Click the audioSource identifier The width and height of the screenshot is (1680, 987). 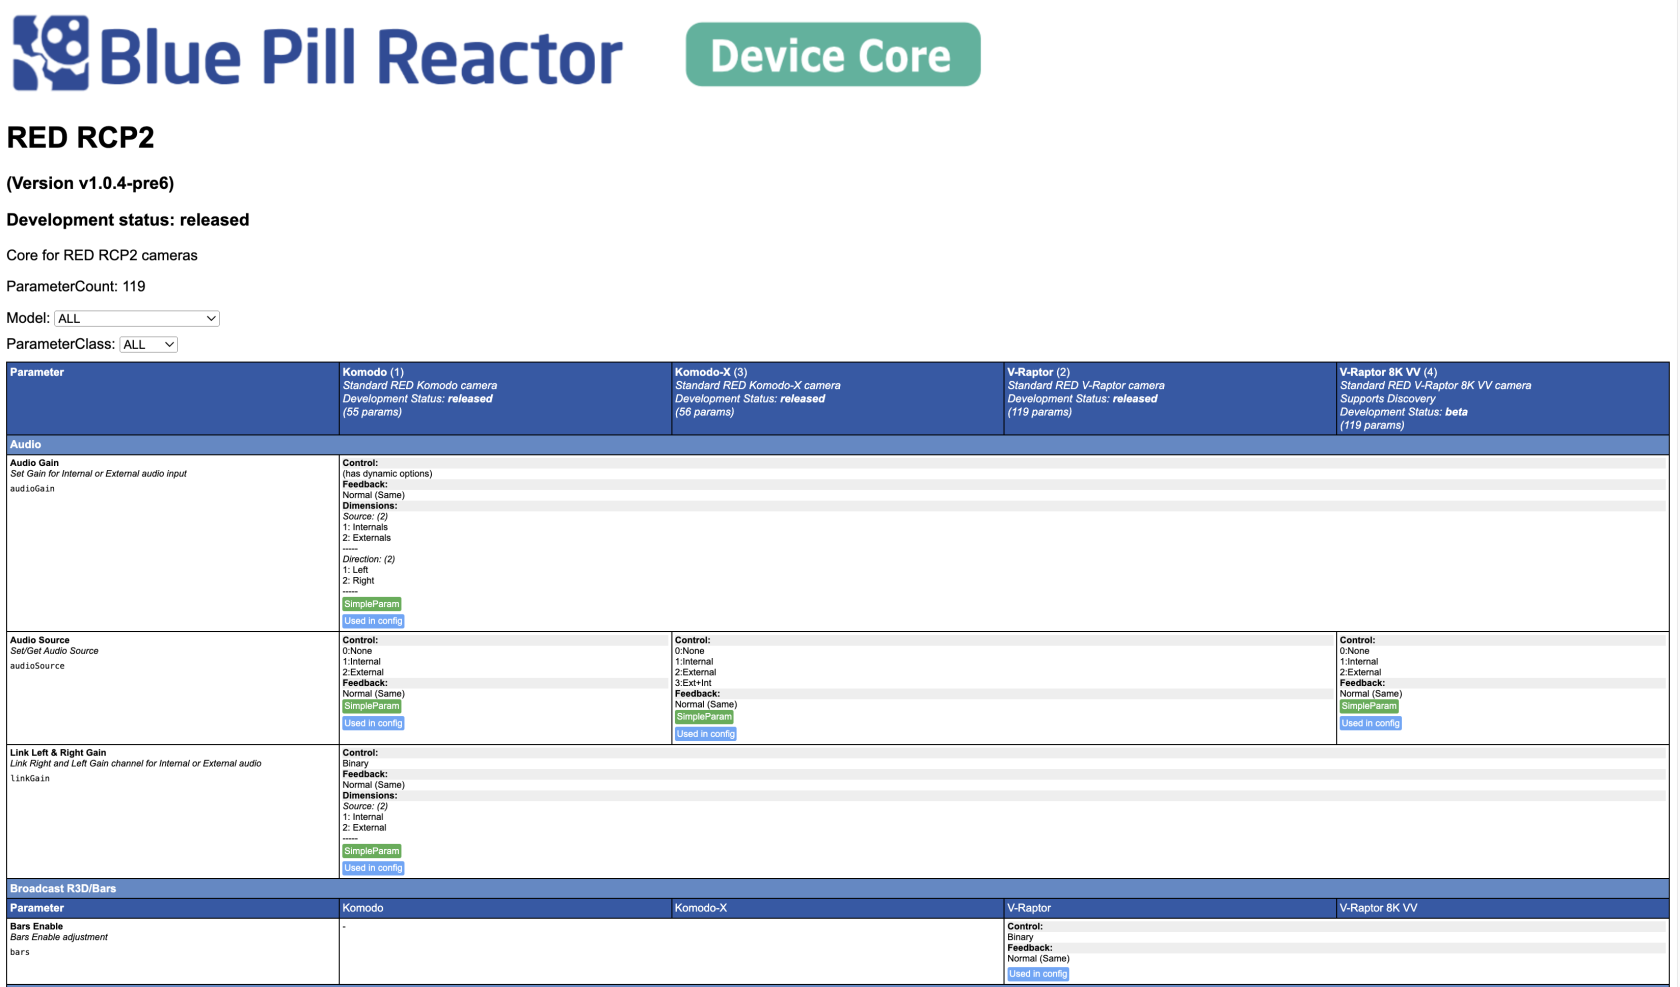37,666
